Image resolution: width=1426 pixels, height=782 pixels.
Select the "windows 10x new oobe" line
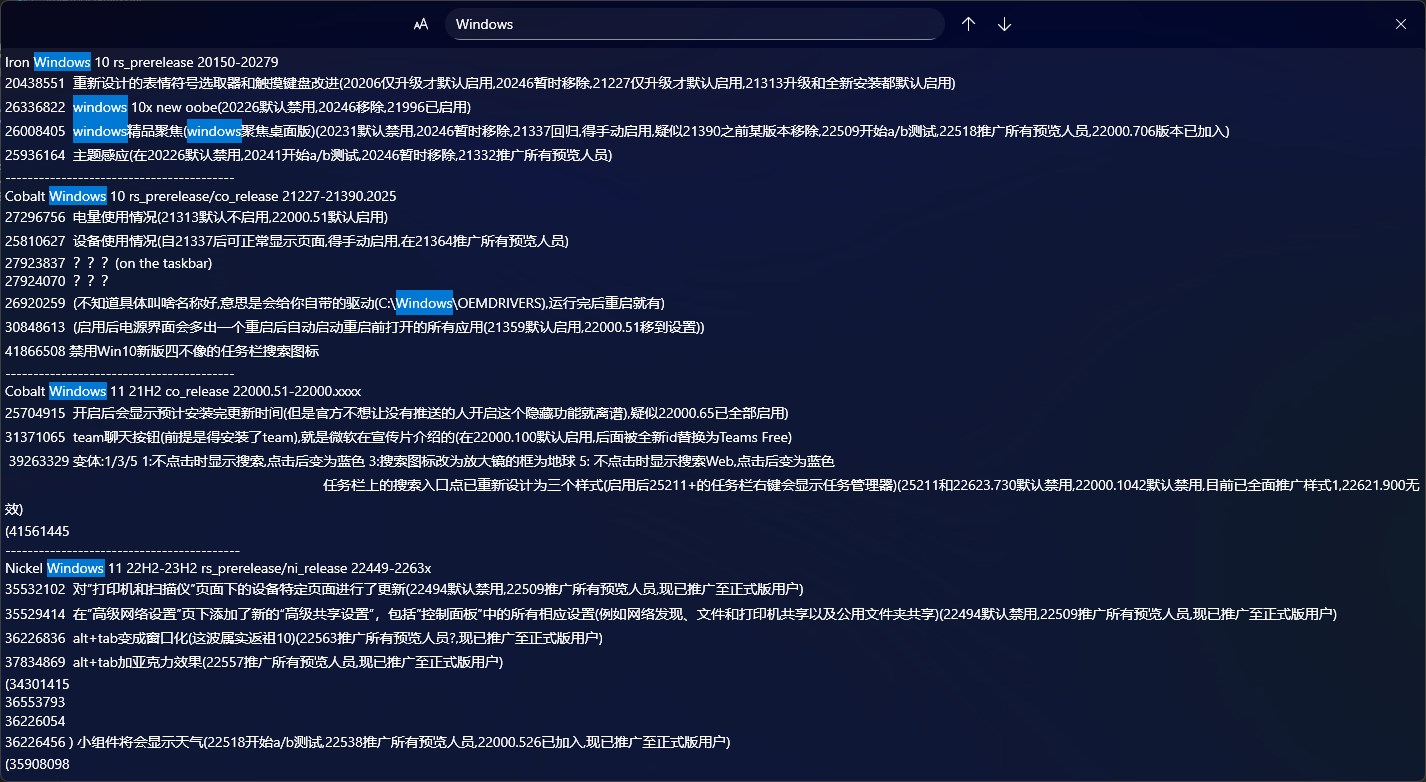point(238,107)
